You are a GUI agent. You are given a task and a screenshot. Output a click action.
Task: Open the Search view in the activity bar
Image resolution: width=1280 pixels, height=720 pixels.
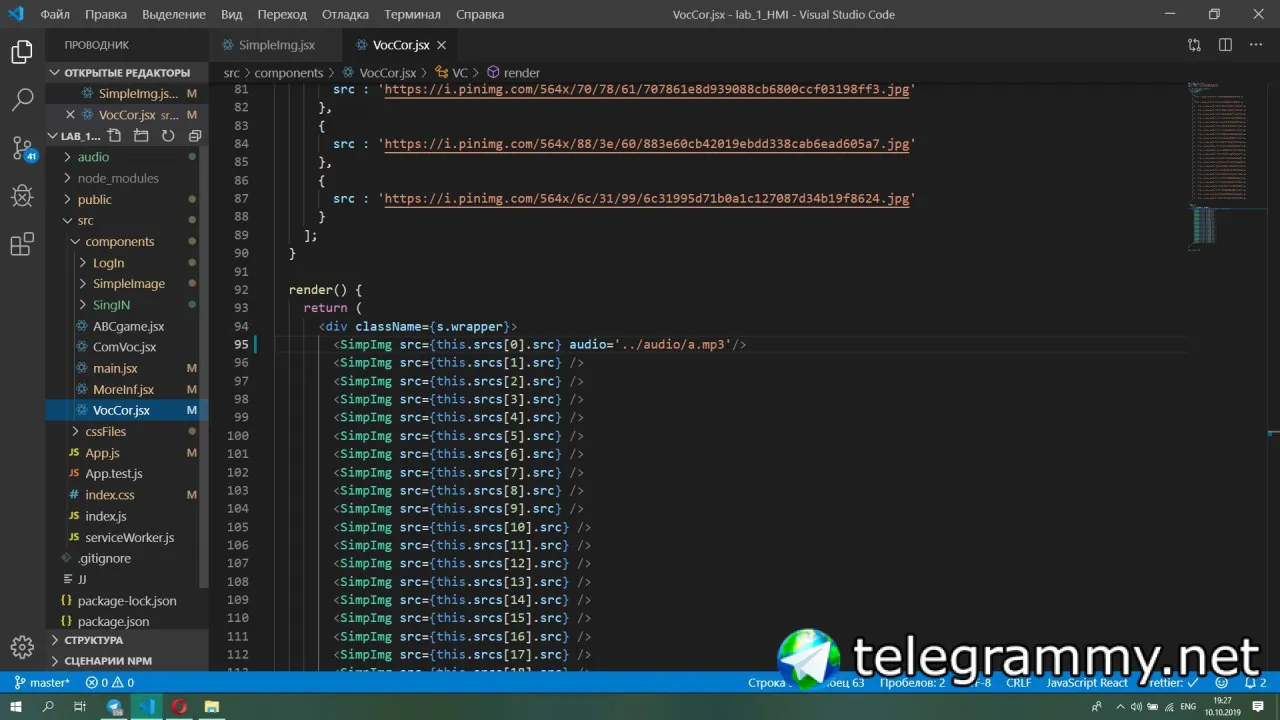[x=22, y=99]
